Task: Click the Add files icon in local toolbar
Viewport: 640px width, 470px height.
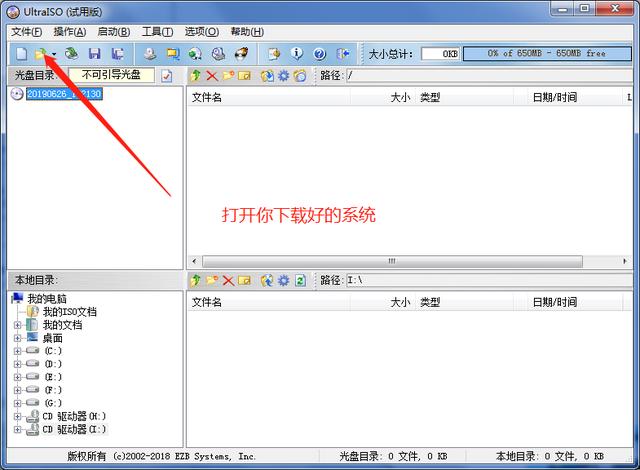Action: point(267,280)
